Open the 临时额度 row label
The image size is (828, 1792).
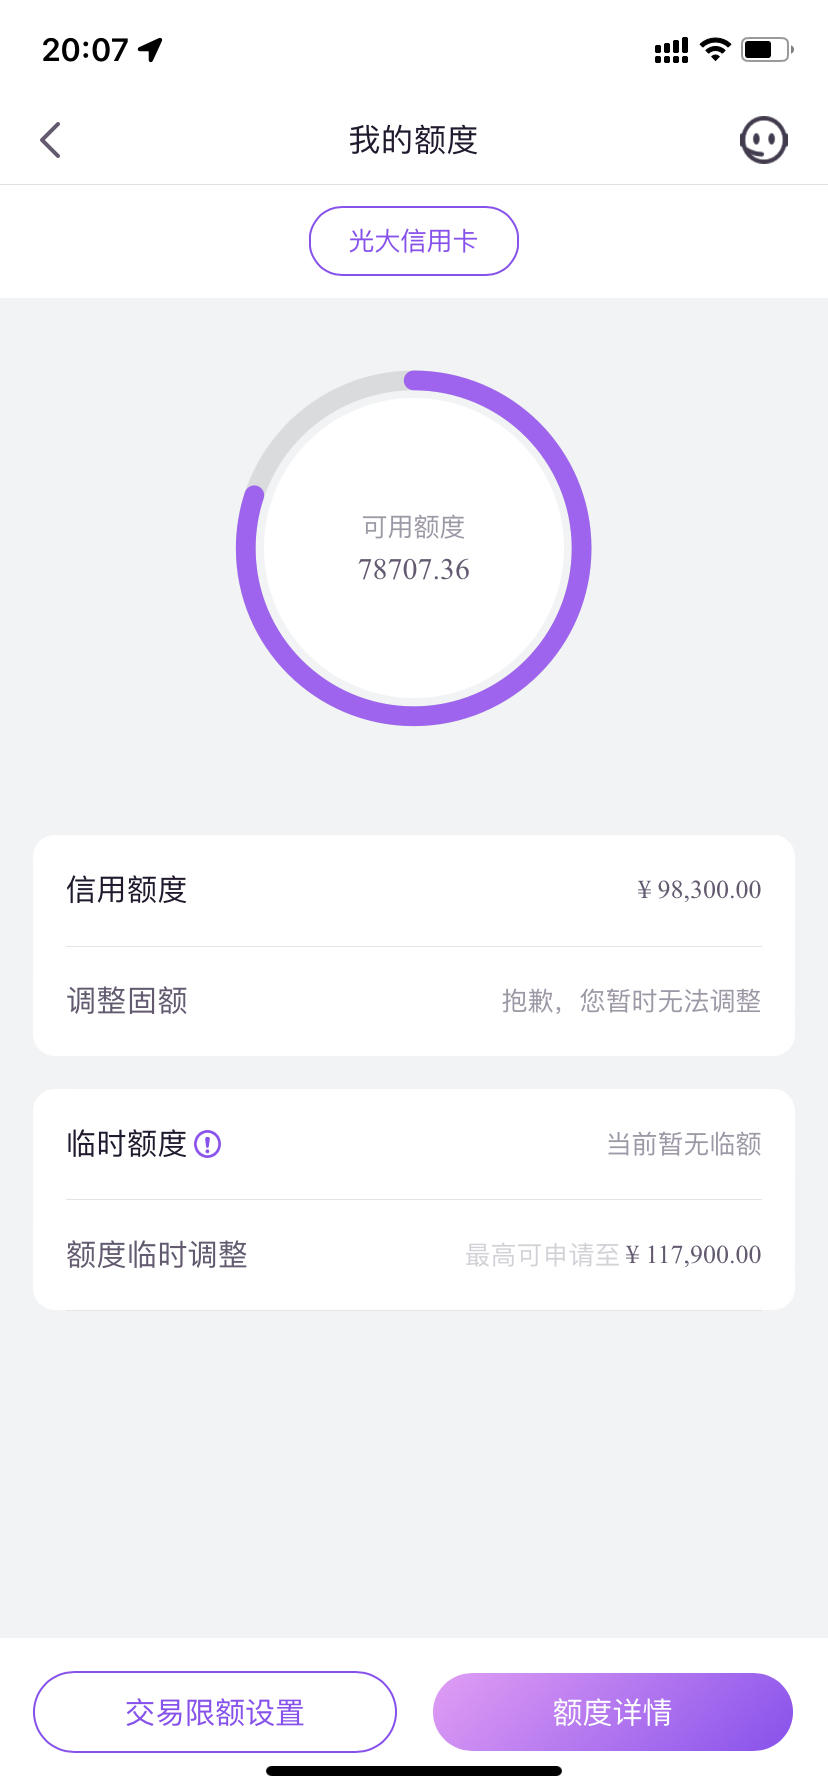(127, 1143)
